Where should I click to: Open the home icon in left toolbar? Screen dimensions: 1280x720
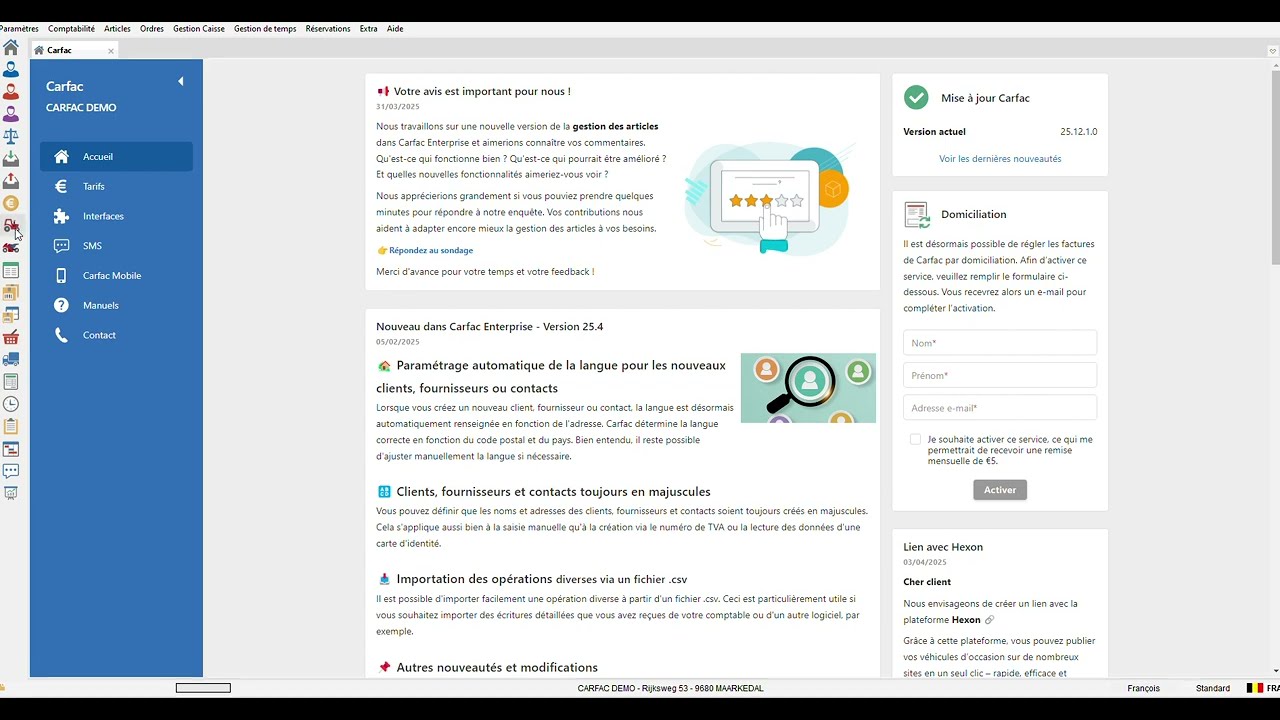[11, 47]
